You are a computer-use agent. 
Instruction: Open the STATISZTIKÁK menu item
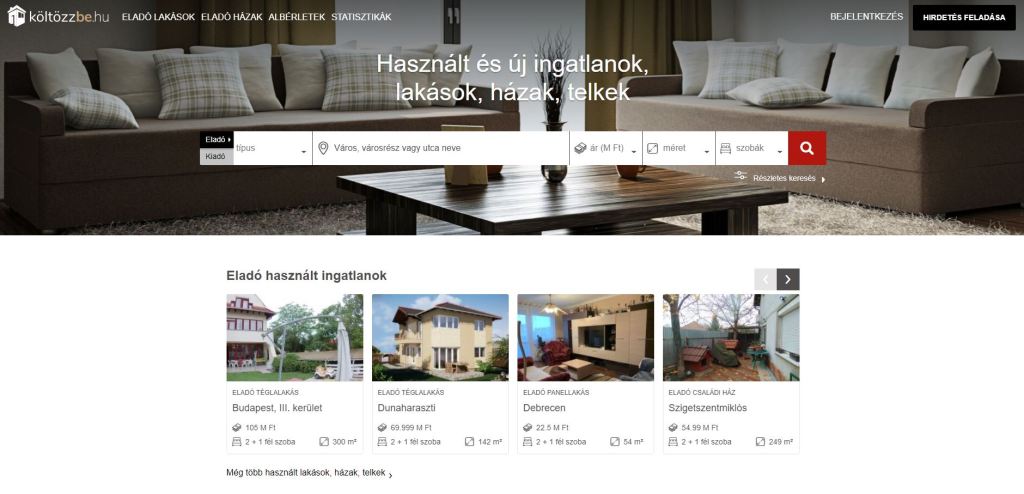click(361, 17)
